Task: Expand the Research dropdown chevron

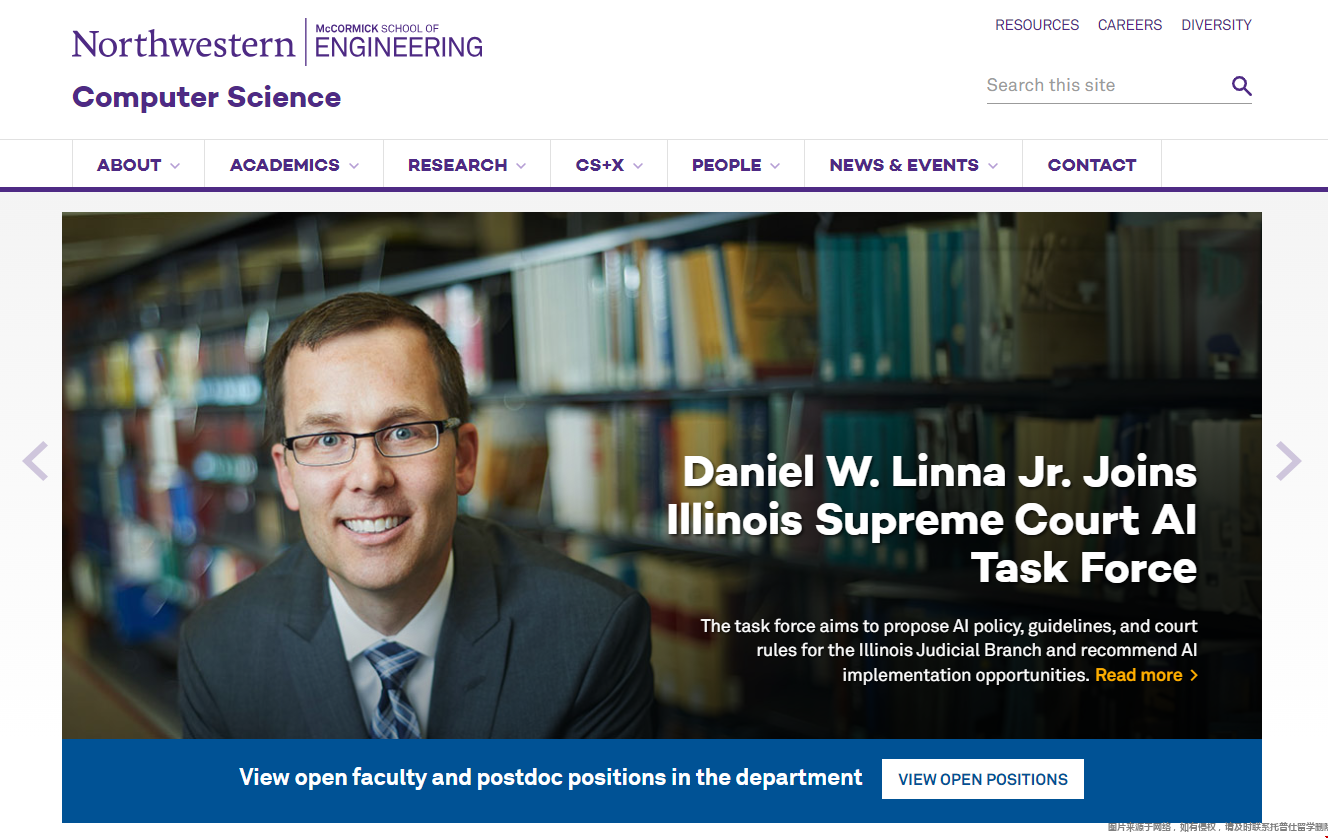Action: pyautogui.click(x=520, y=166)
